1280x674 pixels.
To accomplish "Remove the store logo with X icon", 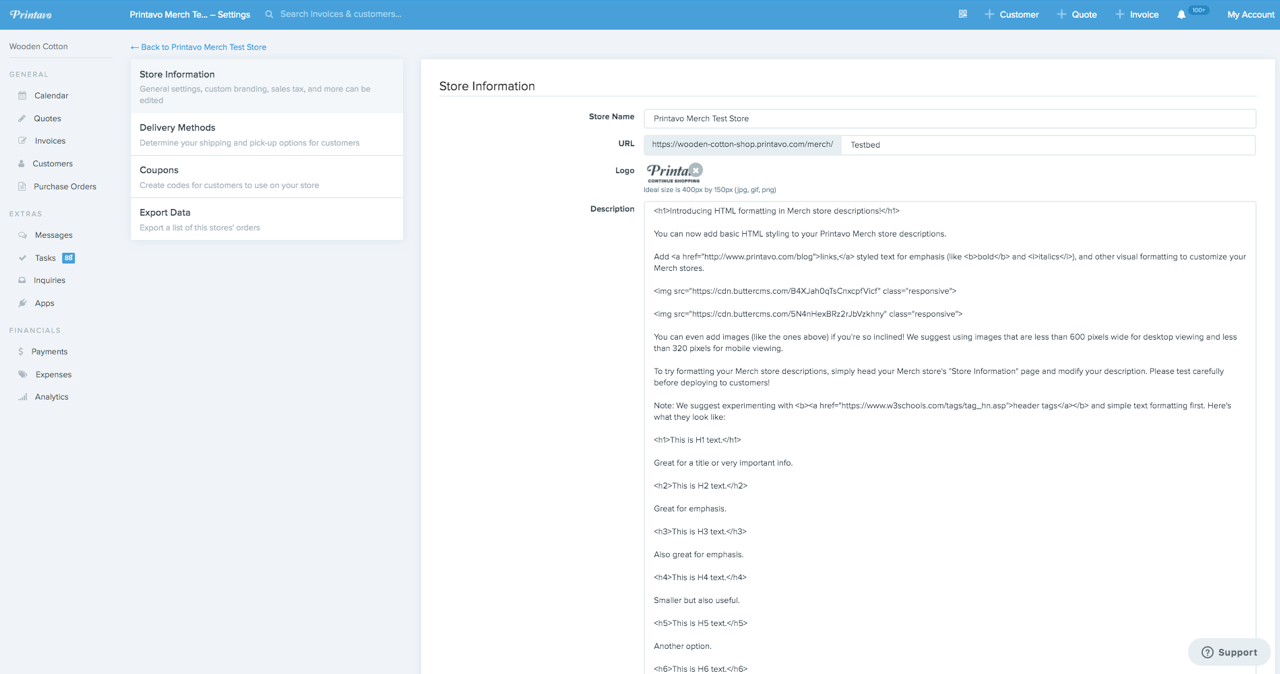I will 696,170.
